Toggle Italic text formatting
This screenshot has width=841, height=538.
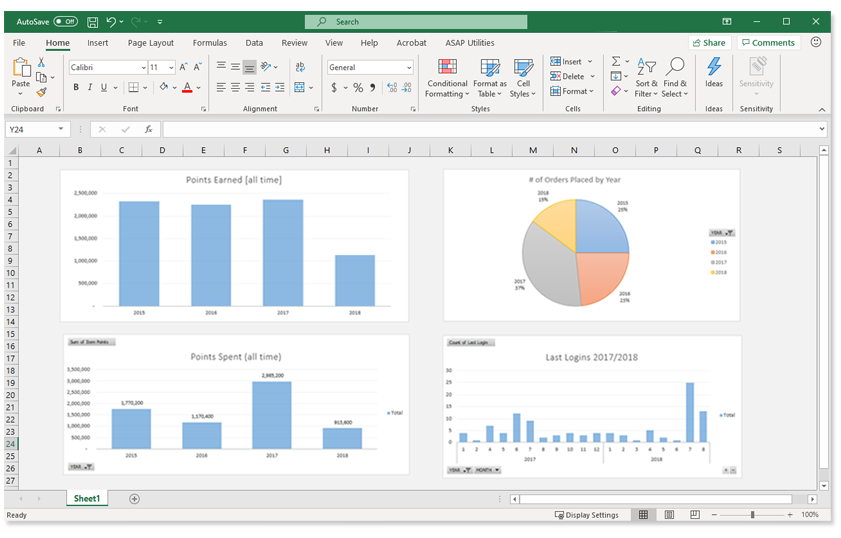click(x=89, y=88)
